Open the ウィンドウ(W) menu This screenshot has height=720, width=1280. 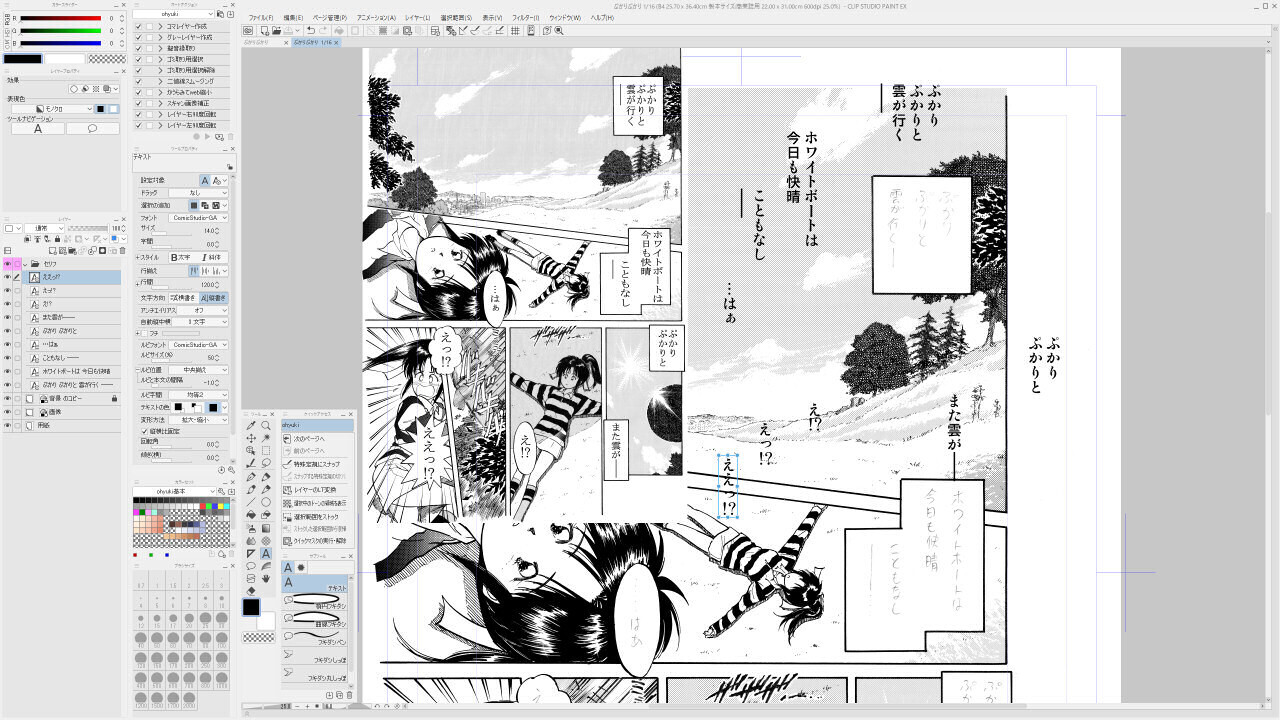click(565, 18)
